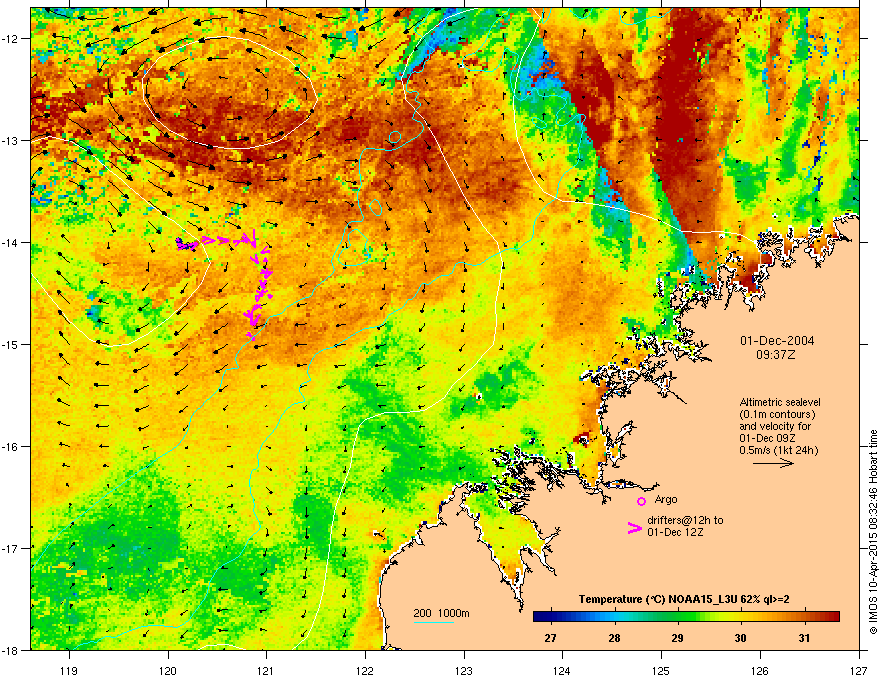Click the magenta Argo circle legend marker

coord(641,501)
